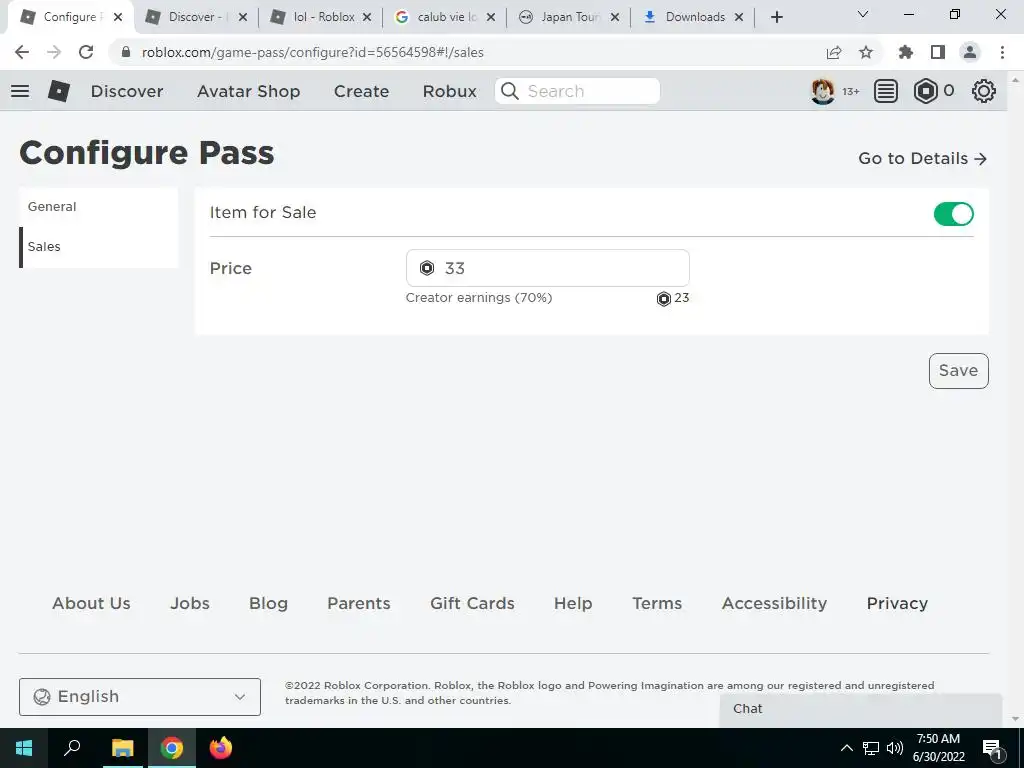
Task: Open Terms footer link
Action: pyautogui.click(x=657, y=603)
